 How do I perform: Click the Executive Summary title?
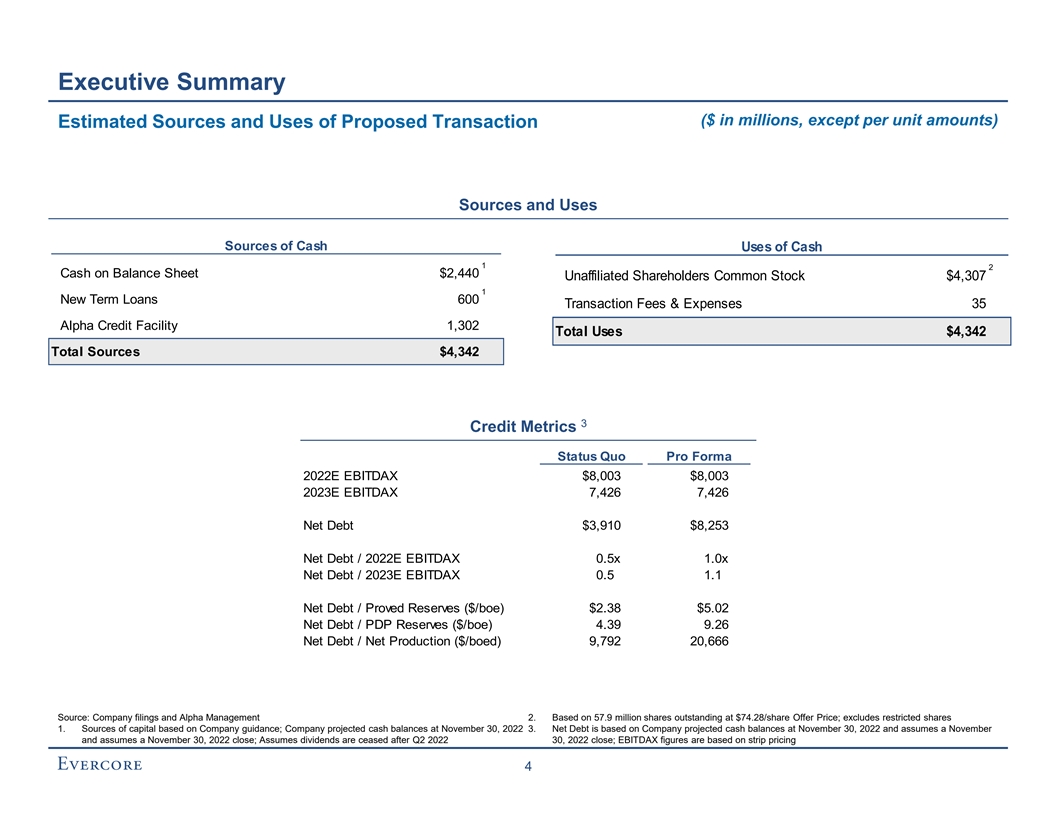tap(171, 81)
